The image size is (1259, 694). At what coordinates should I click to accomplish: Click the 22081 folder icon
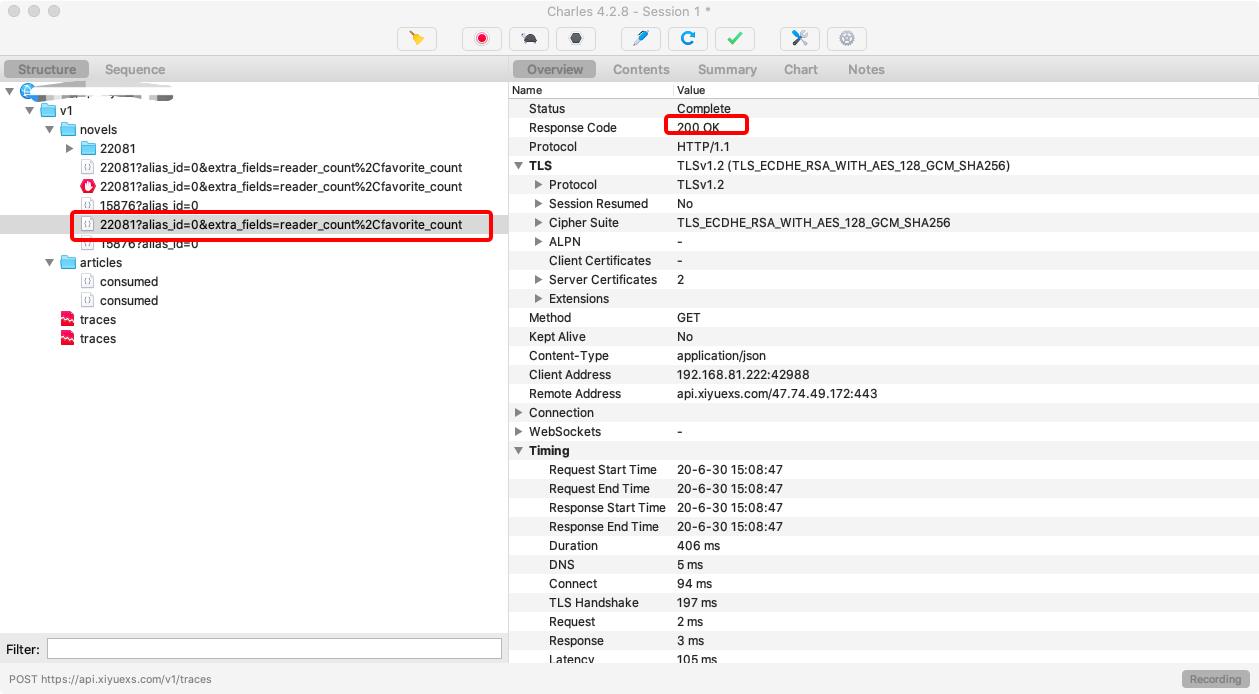[x=88, y=148]
